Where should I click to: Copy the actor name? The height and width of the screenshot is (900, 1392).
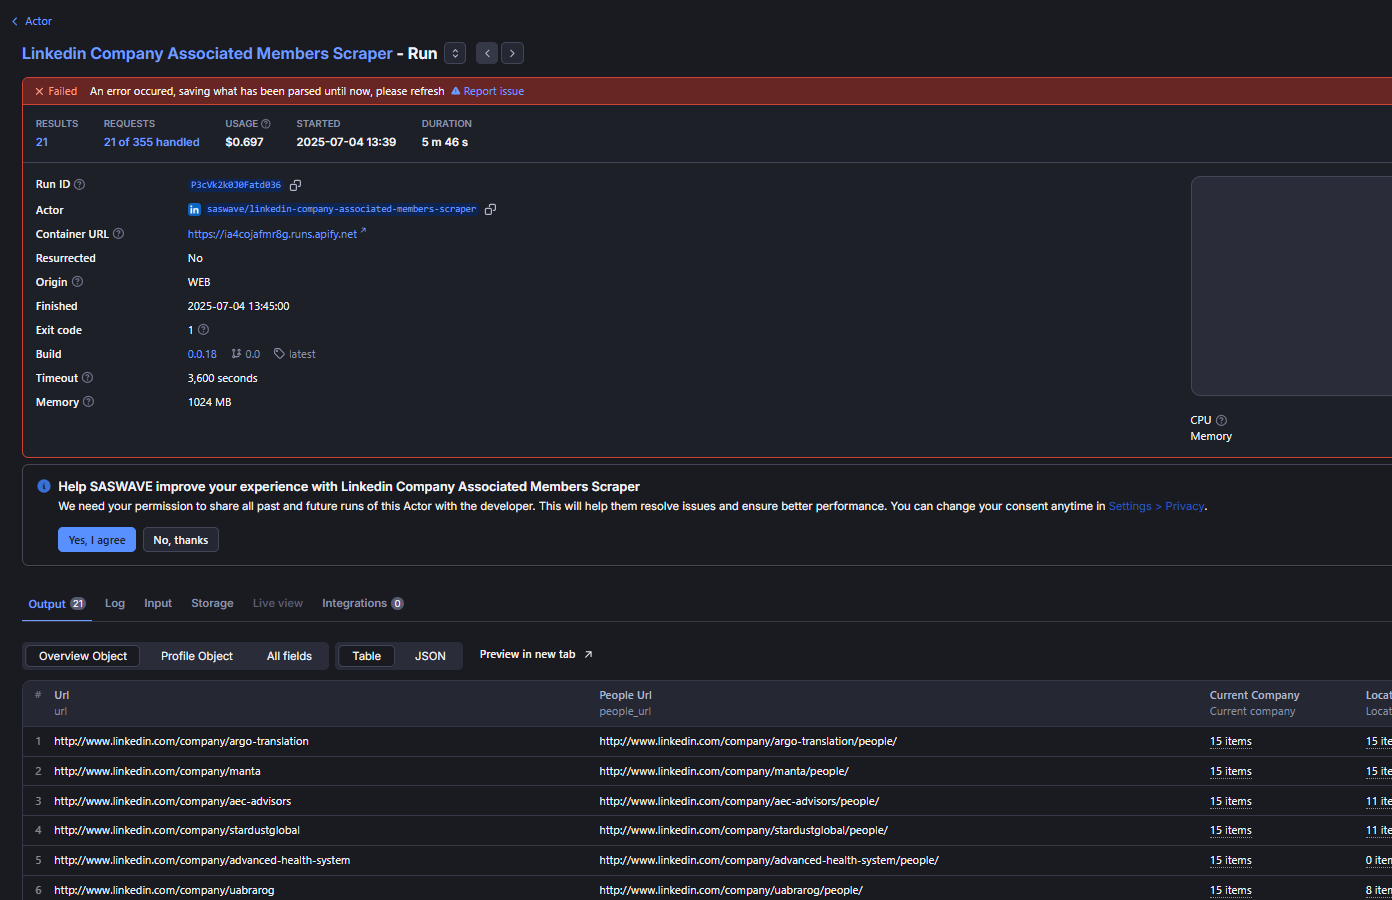[490, 209]
